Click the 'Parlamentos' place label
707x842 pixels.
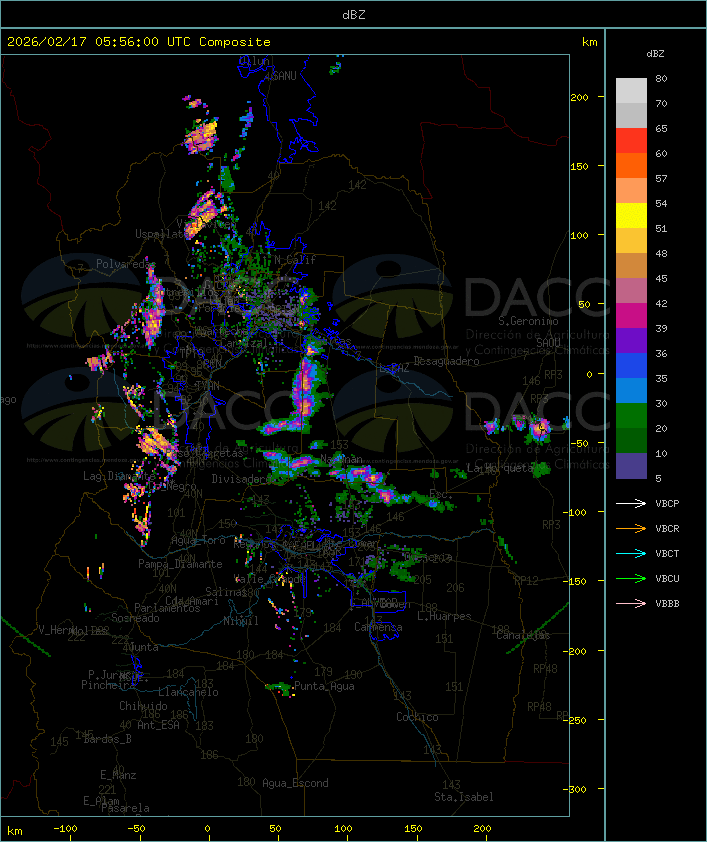[x=167, y=608]
